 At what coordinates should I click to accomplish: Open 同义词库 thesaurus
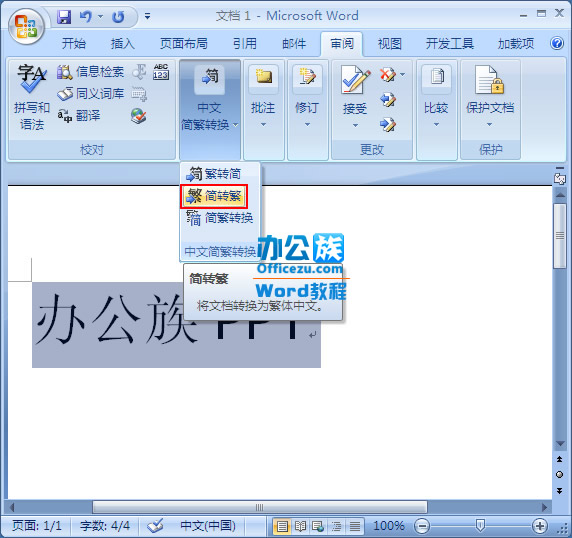pyautogui.click(x=90, y=94)
